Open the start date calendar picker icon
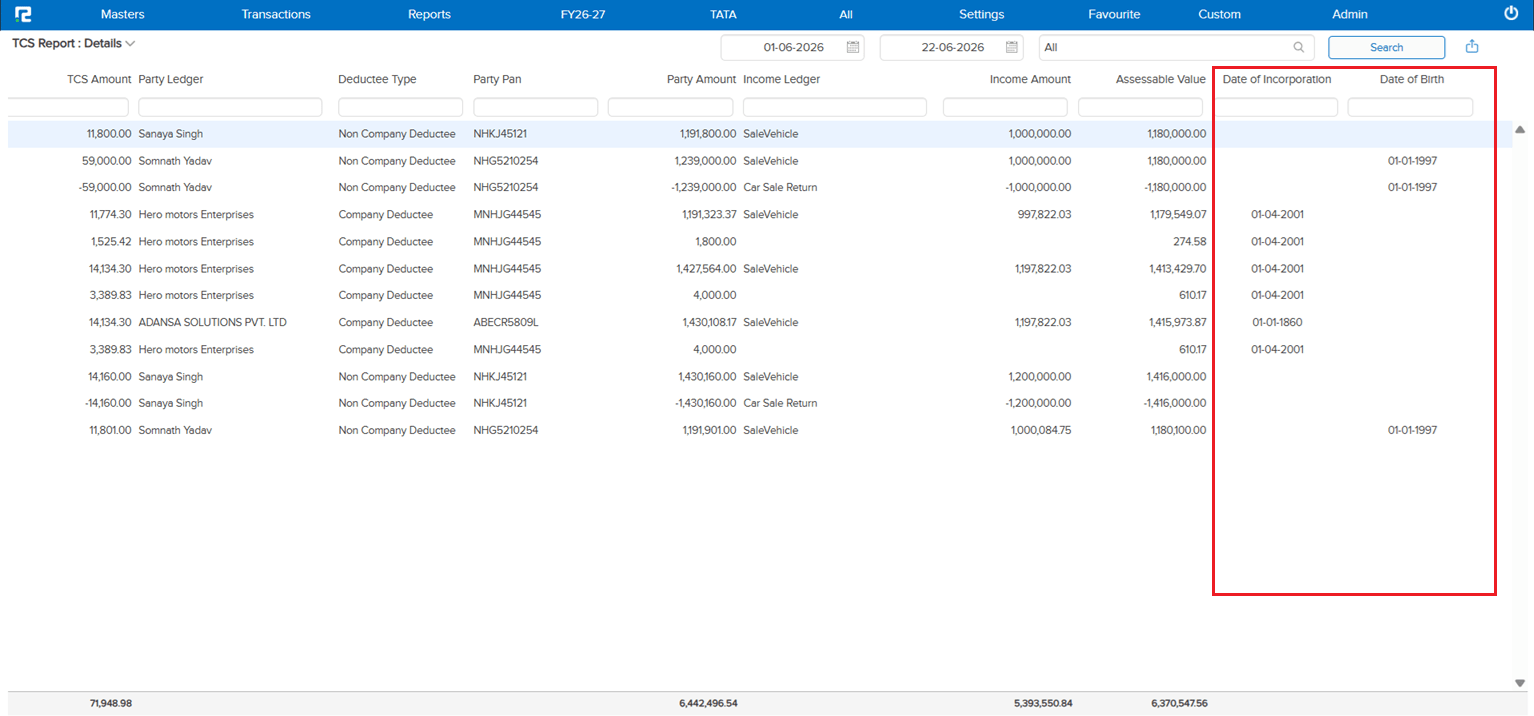Screen dimensions: 1534x716 853,47
